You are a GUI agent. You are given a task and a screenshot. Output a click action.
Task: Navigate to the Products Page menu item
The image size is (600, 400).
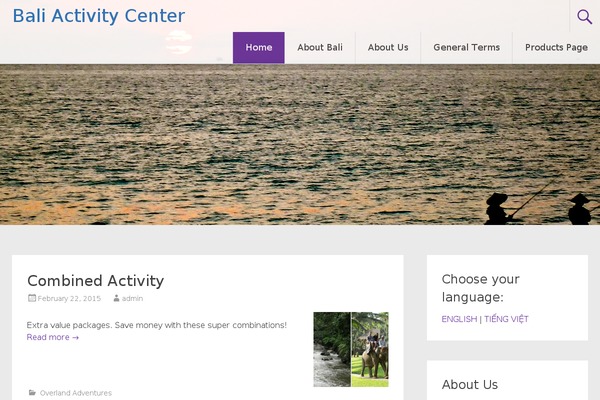pos(556,47)
